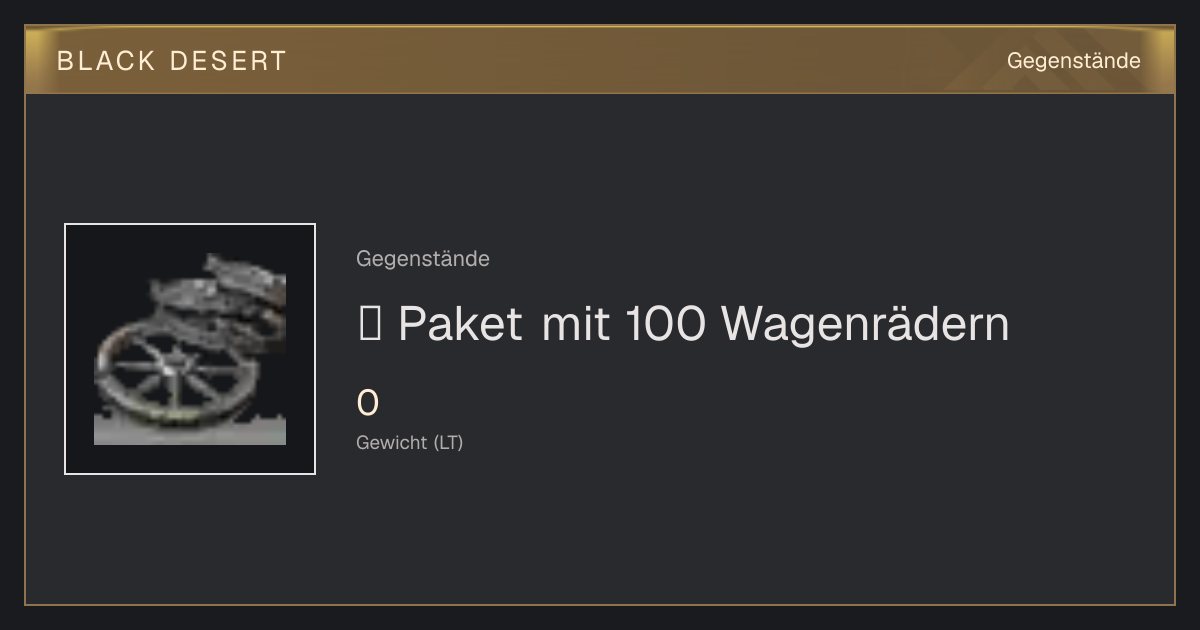Select the weight value 0
Image resolution: width=1200 pixels, height=630 pixels.
[368, 403]
